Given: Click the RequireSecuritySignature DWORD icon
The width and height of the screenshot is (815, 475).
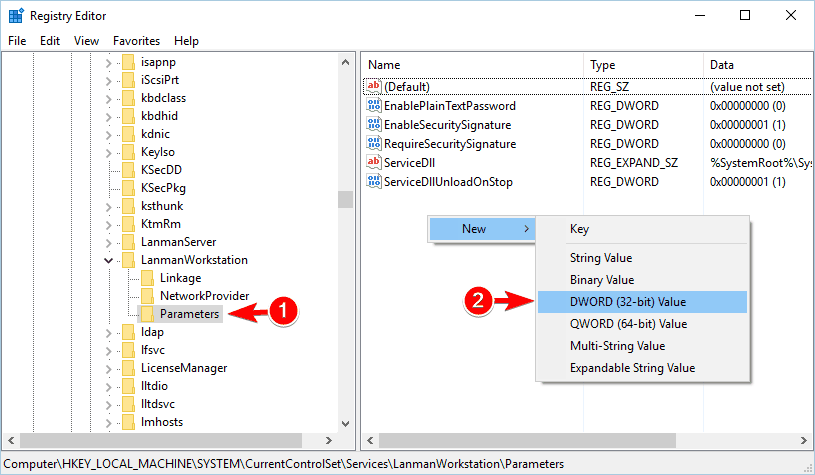Looking at the screenshot, I should (374, 143).
